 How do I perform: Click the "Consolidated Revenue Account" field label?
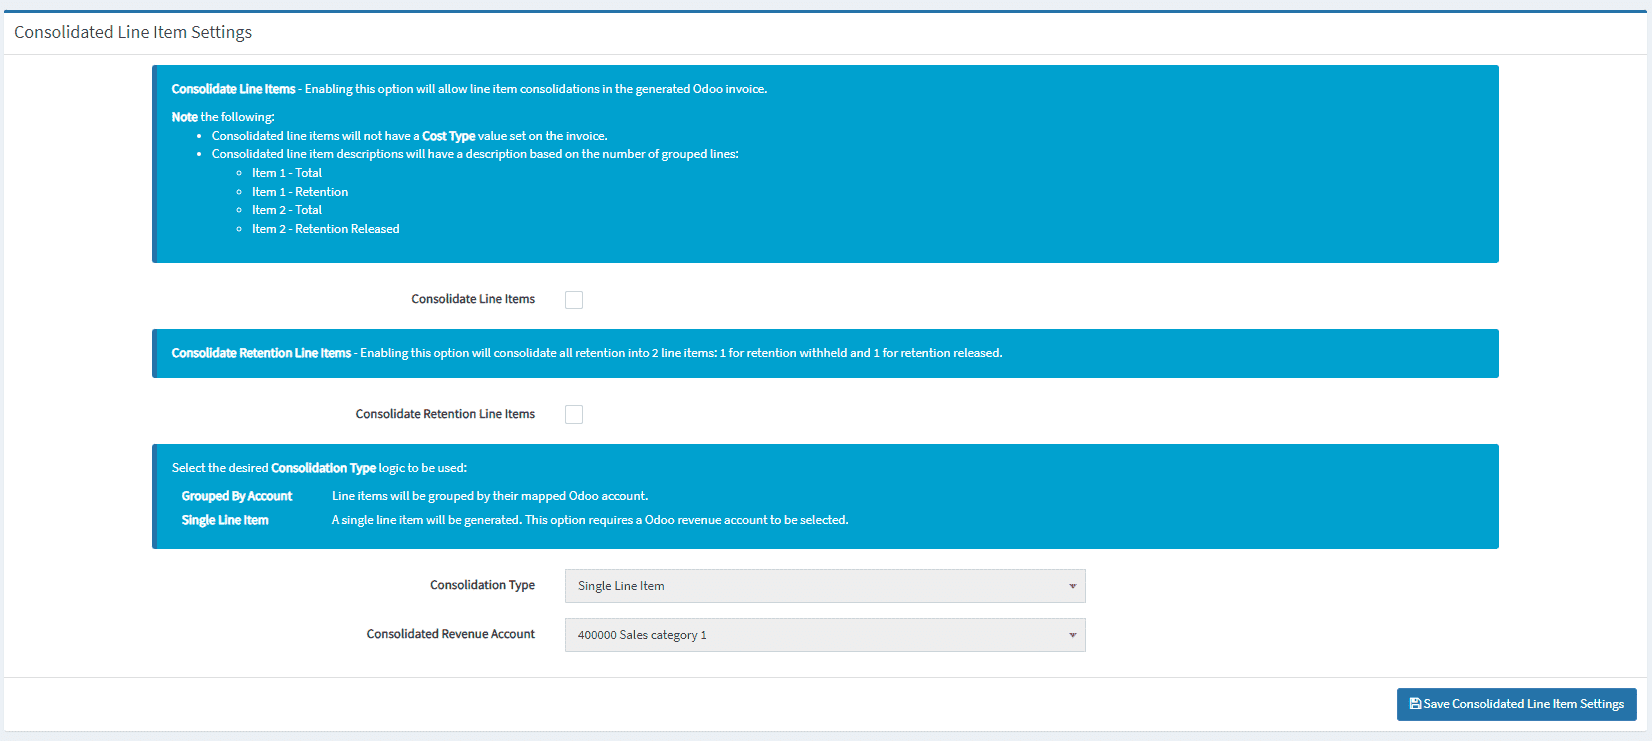(451, 634)
